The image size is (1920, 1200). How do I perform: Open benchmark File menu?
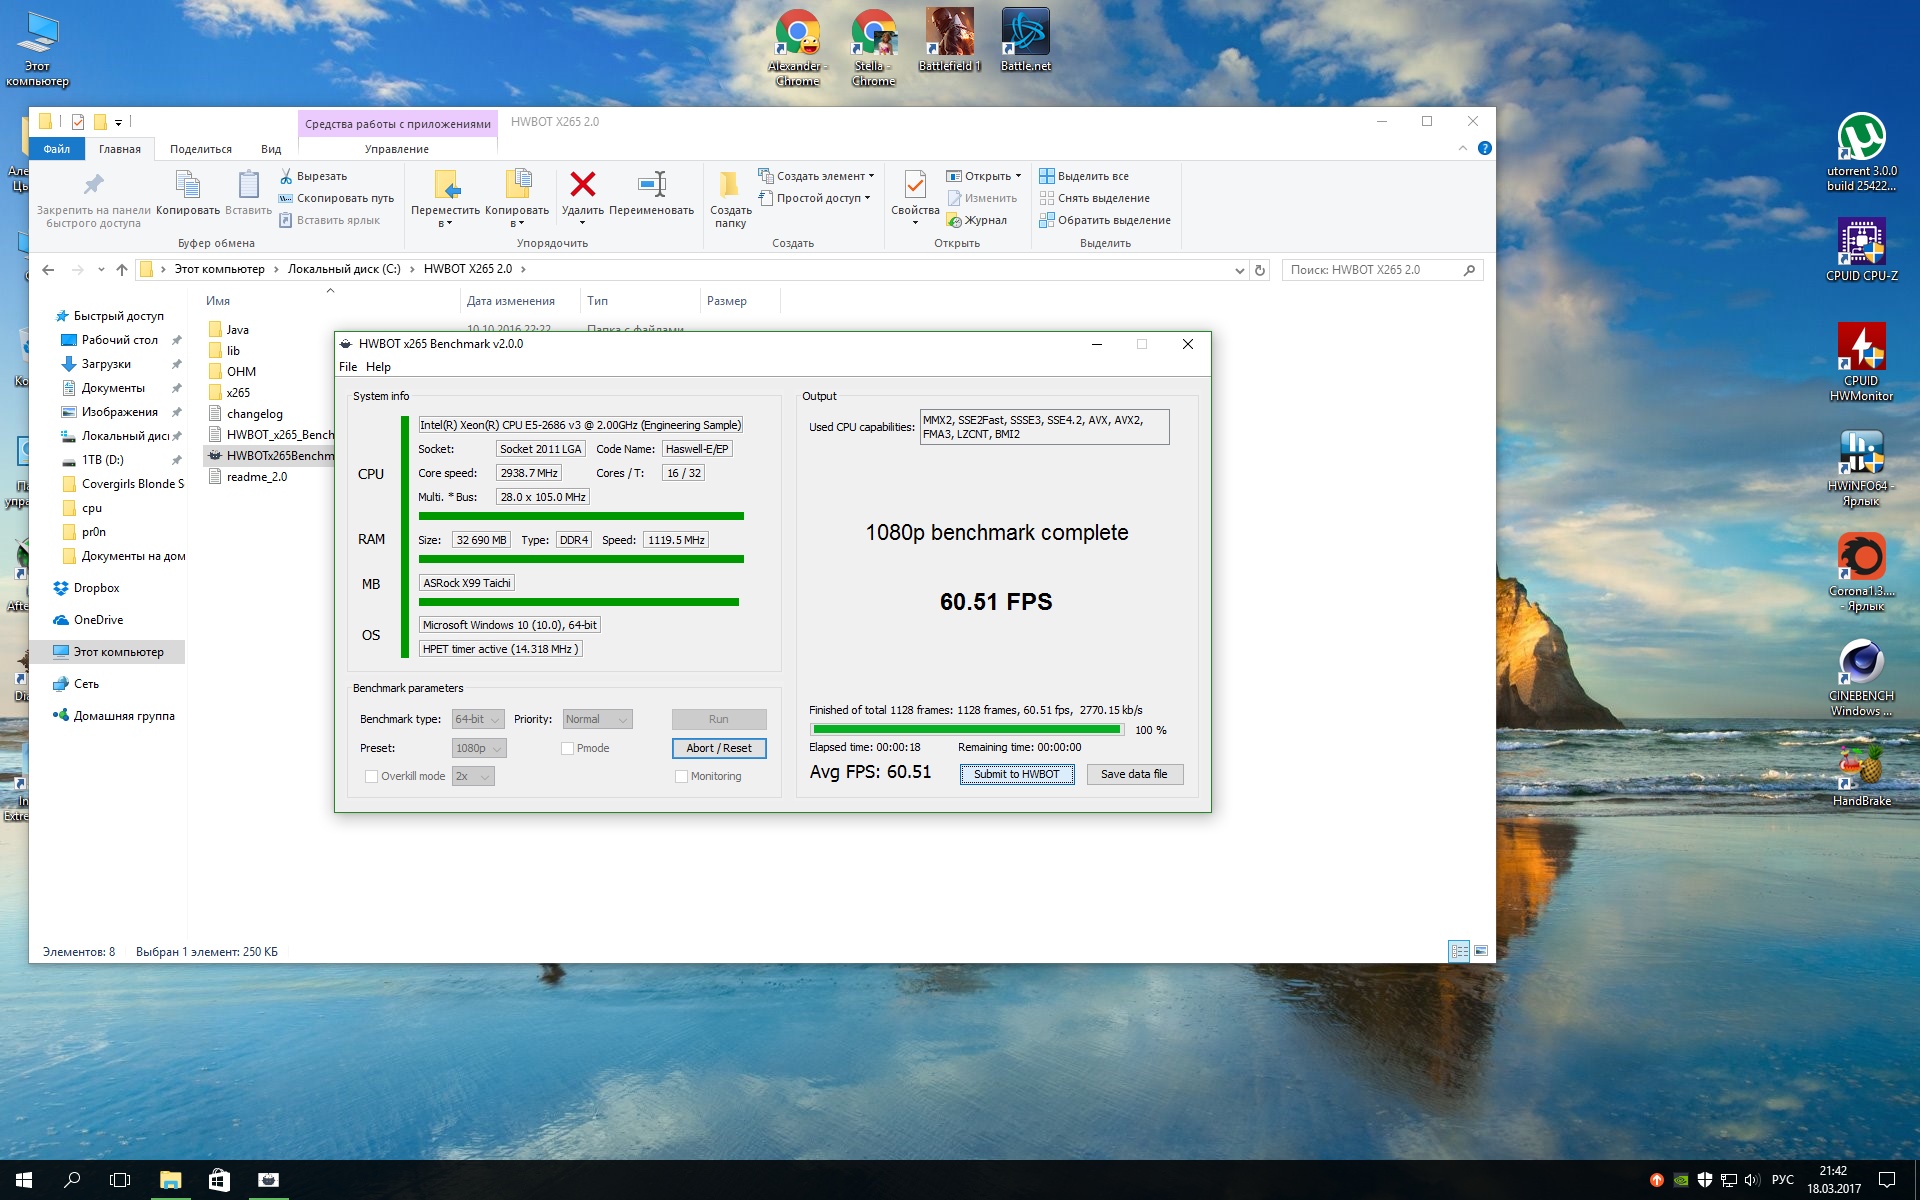pyautogui.click(x=347, y=367)
